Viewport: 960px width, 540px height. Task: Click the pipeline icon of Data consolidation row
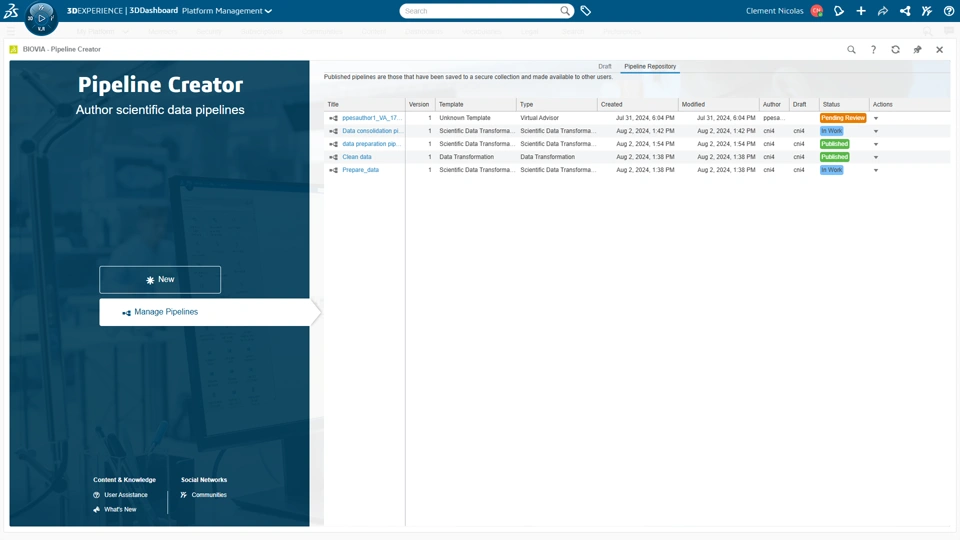point(334,131)
